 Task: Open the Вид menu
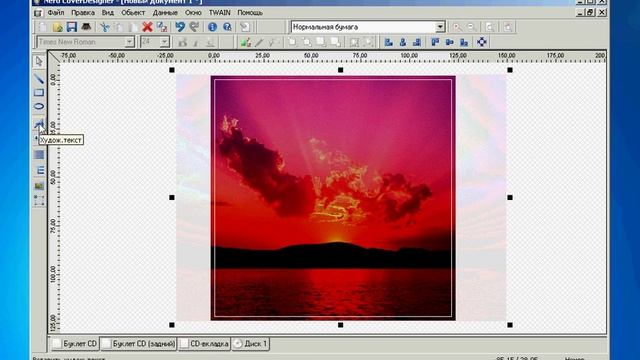108,13
